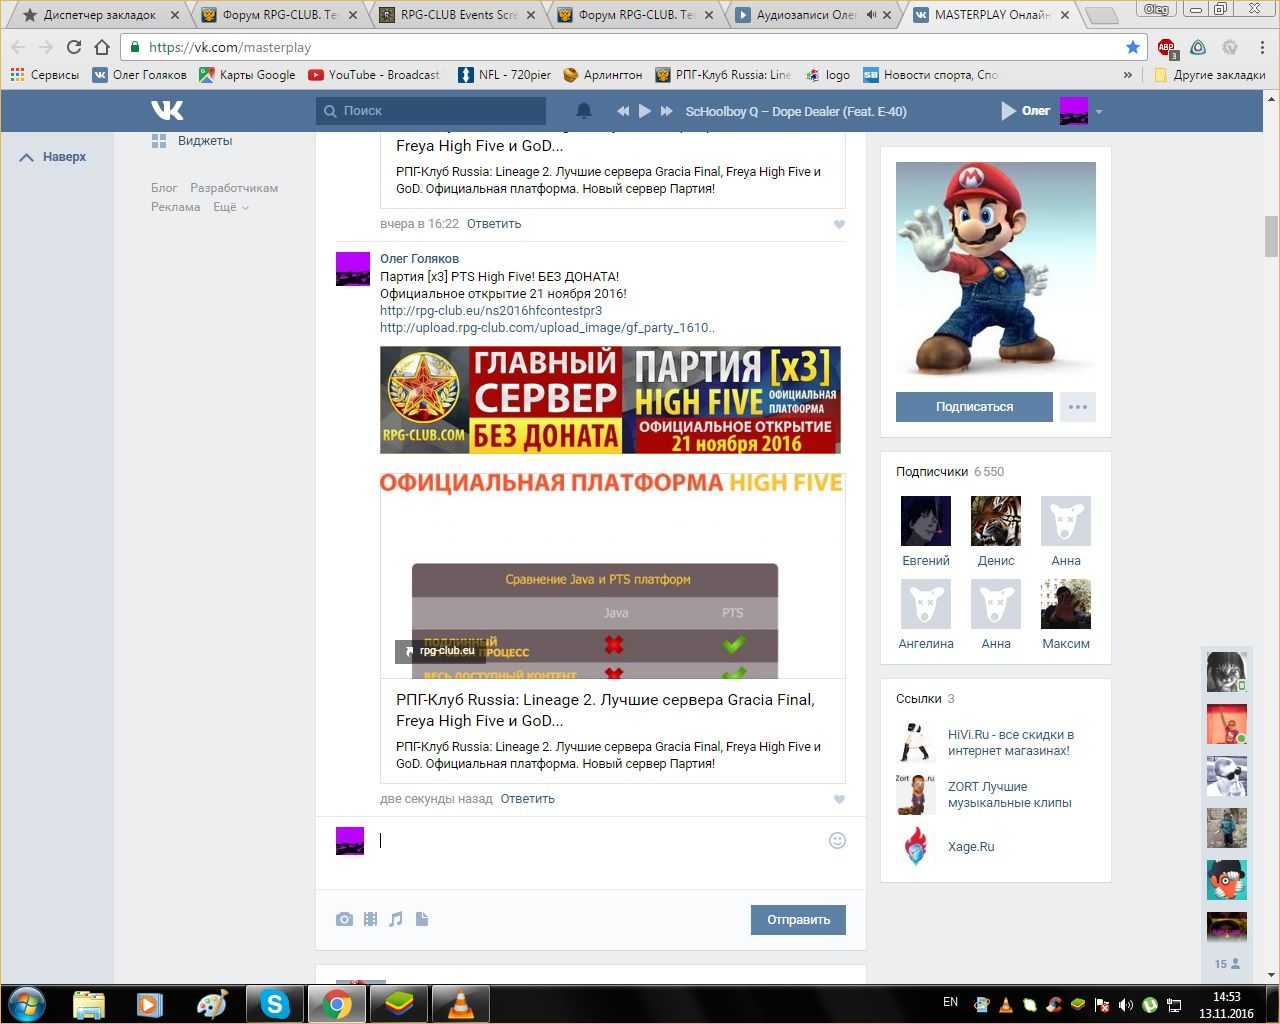Viewport: 1280px width, 1024px height.
Task: Open the Ссылки section header
Action: pos(925,699)
